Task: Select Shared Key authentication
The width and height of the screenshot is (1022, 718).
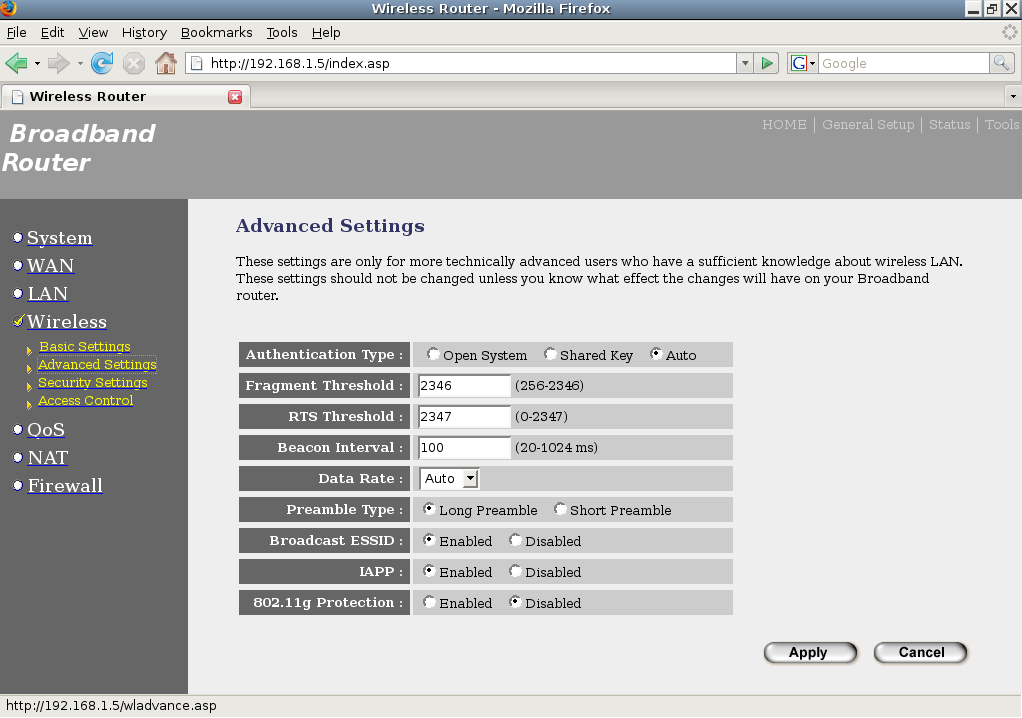Action: pos(550,354)
